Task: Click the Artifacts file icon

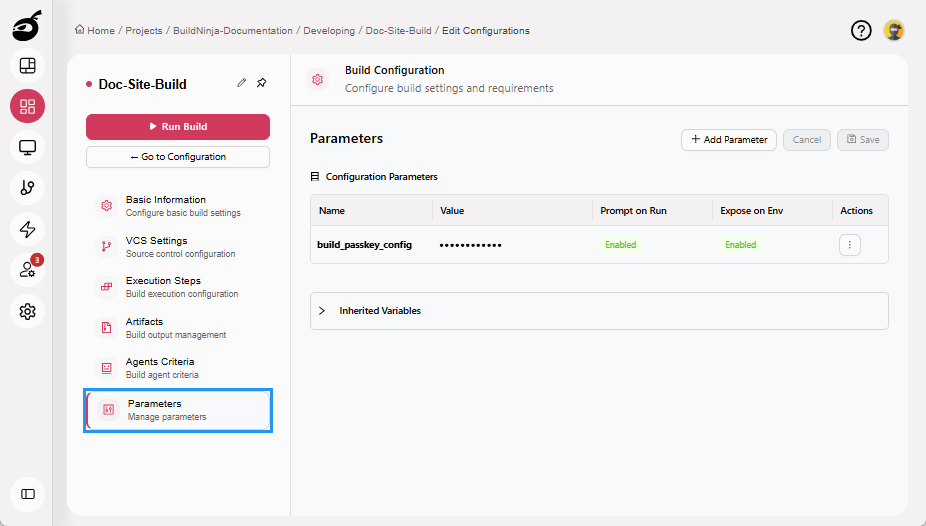Action: point(106,327)
